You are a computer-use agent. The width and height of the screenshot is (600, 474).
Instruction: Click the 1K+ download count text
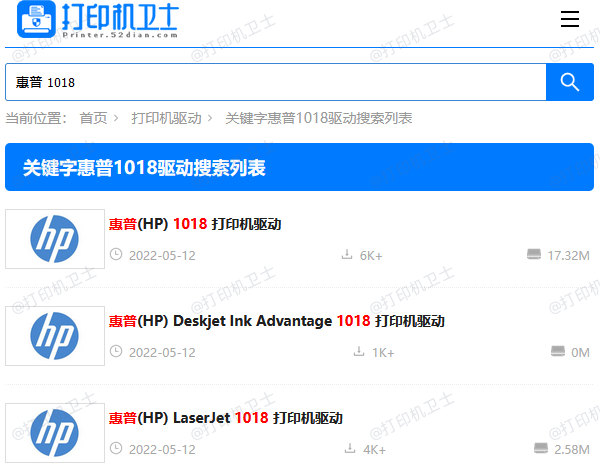383,353
